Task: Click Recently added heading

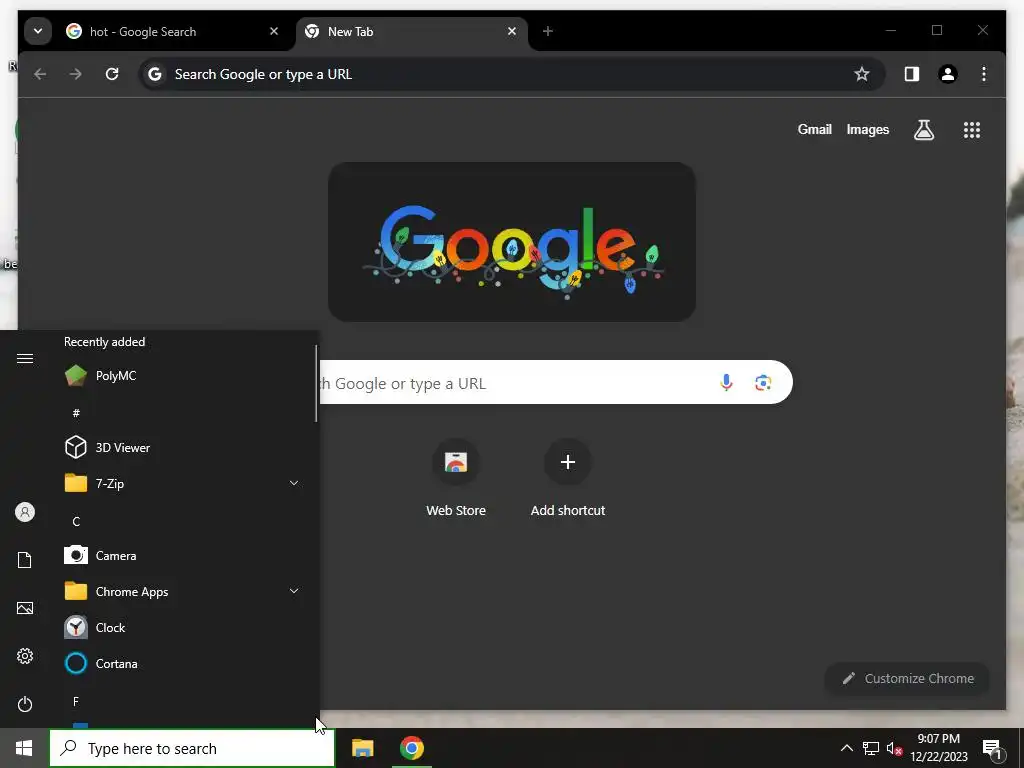Action: (x=104, y=342)
